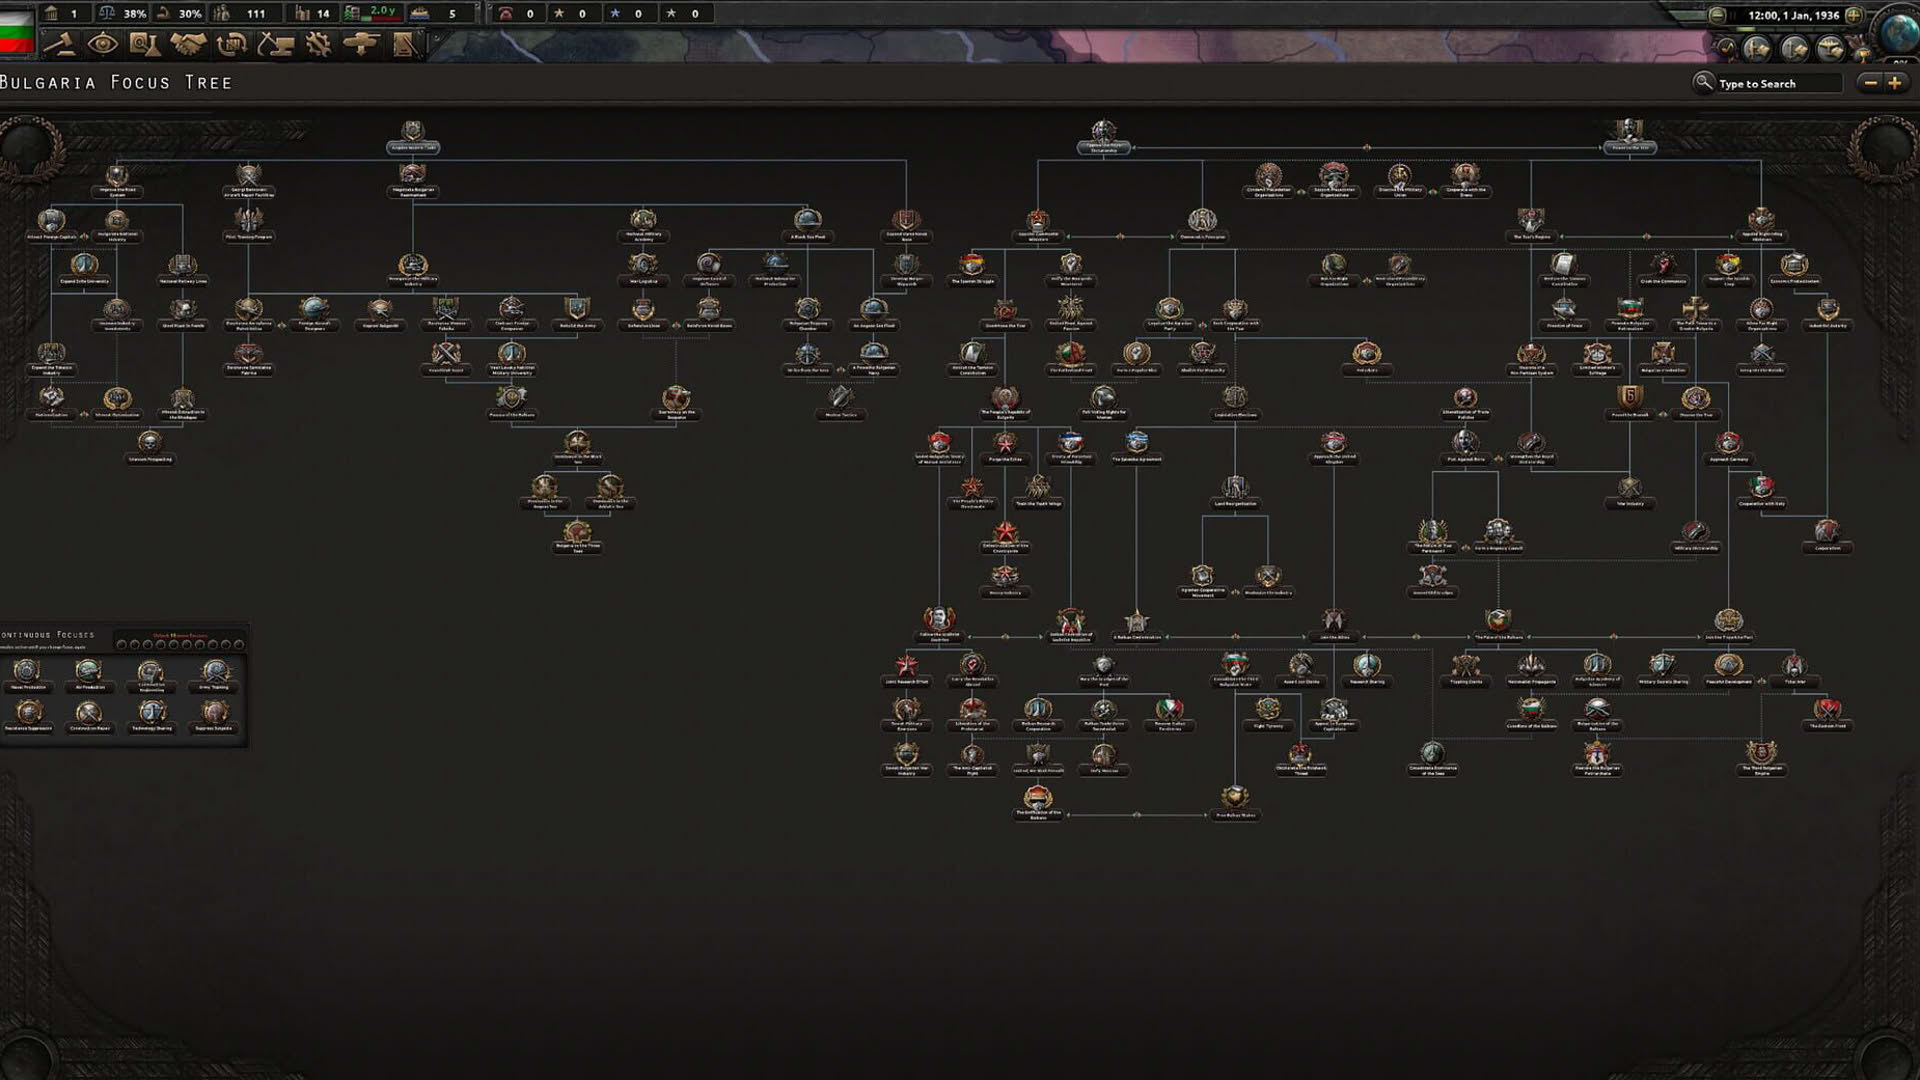Select Approach Germany focus

(1728, 446)
